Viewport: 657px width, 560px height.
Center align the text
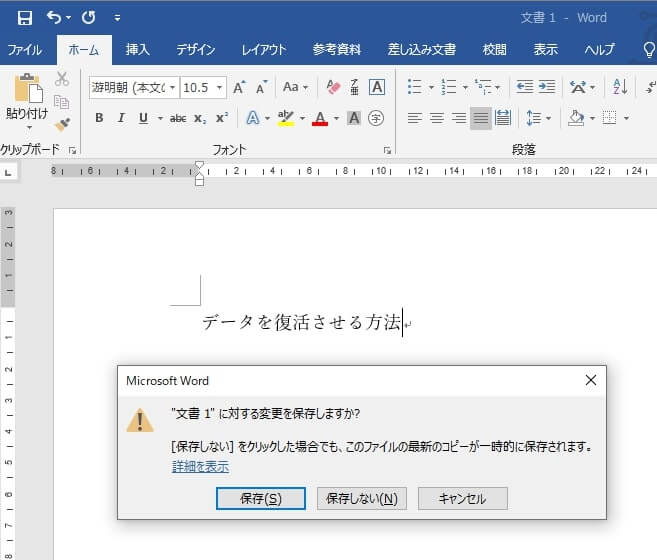(x=437, y=118)
